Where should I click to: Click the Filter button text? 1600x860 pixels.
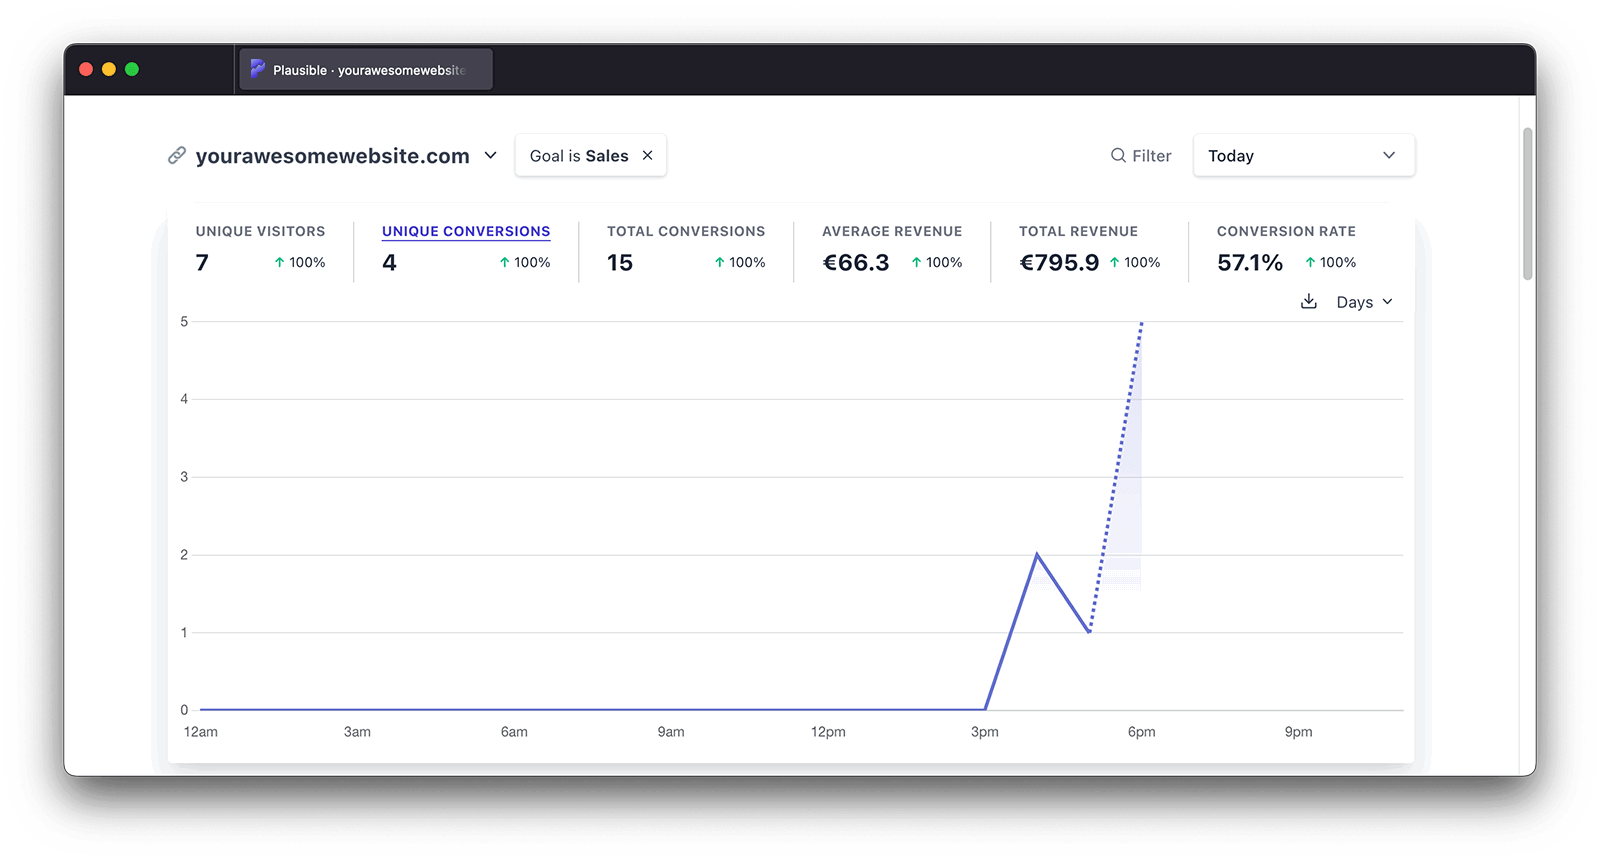(x=1152, y=156)
